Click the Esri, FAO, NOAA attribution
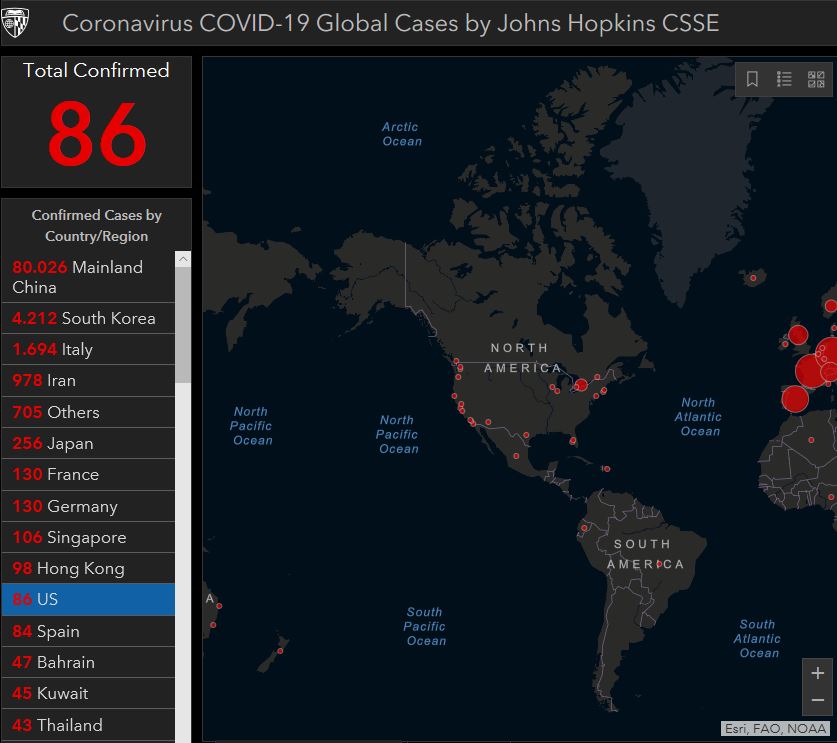The width and height of the screenshot is (837, 743). [775, 729]
